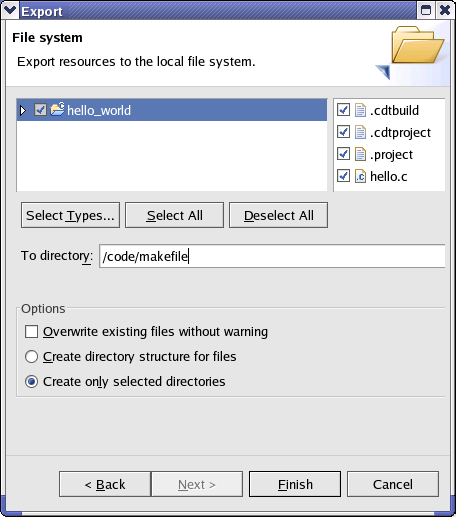
Task: Uncheck the hello_world project checkbox
Action: point(40,110)
